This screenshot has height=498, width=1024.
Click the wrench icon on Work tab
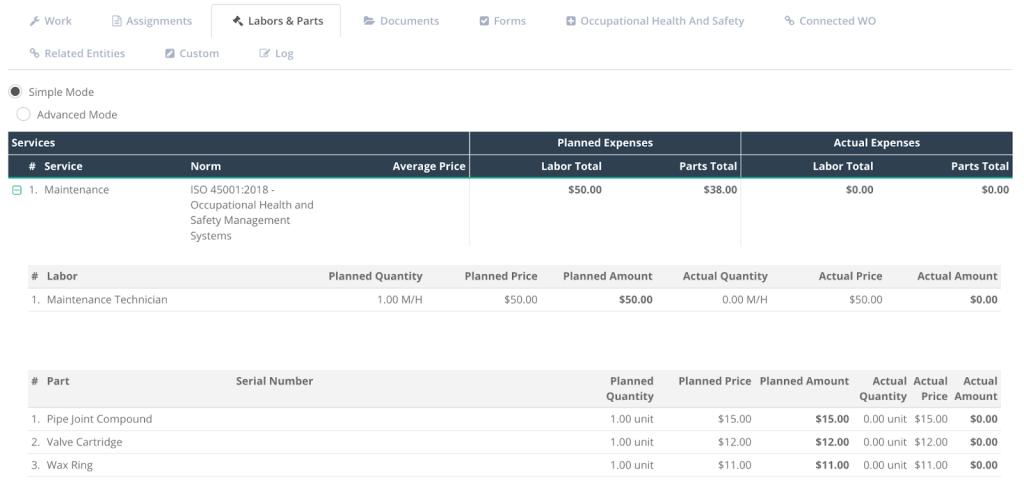(x=36, y=21)
